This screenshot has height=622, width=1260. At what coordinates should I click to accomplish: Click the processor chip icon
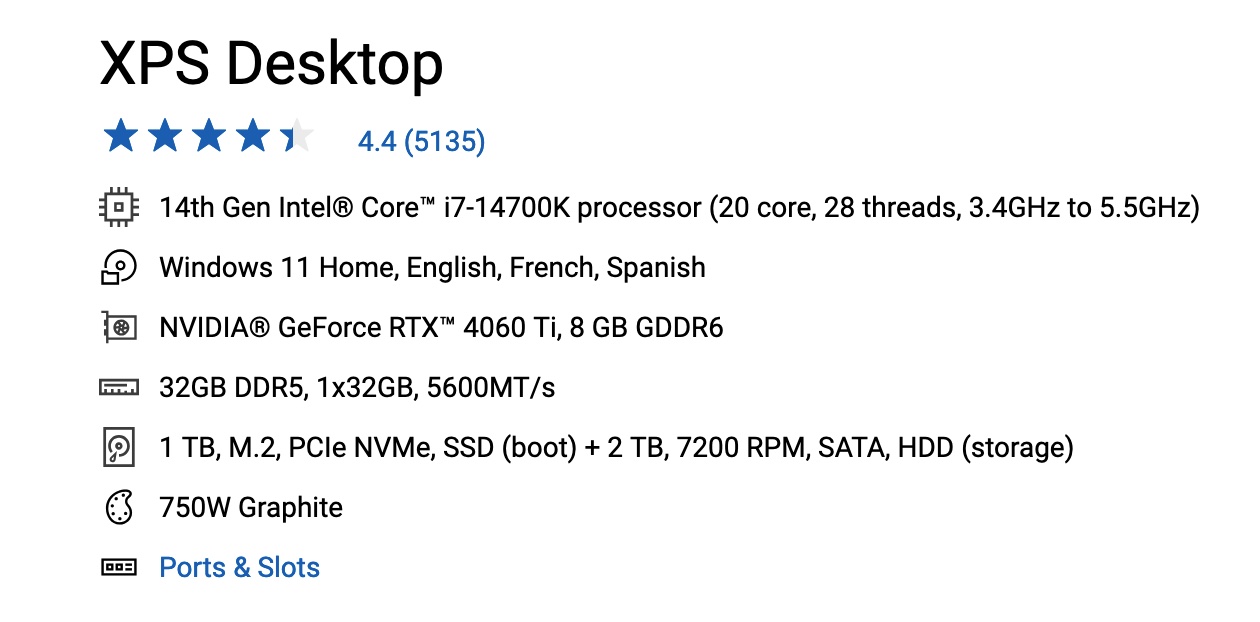(x=119, y=208)
